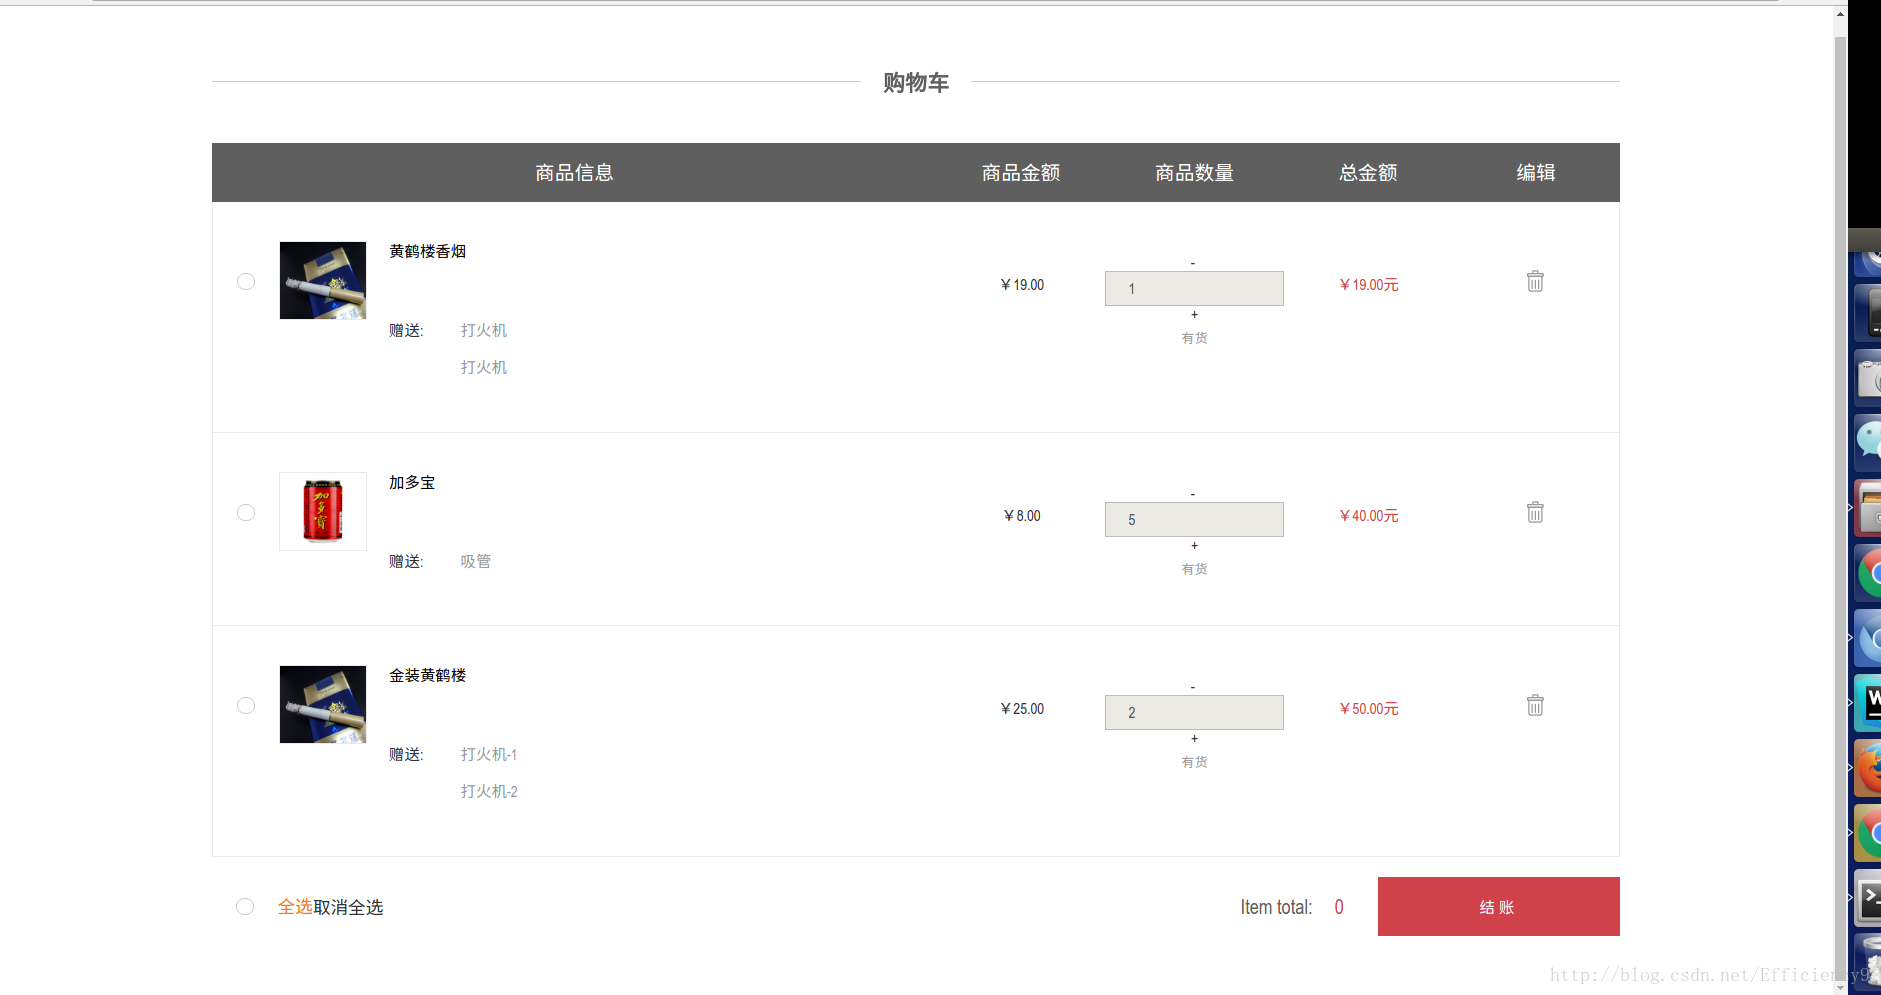This screenshot has width=1881, height=995.
Task: Click the 打火机-2 gift item text
Action: (x=489, y=791)
